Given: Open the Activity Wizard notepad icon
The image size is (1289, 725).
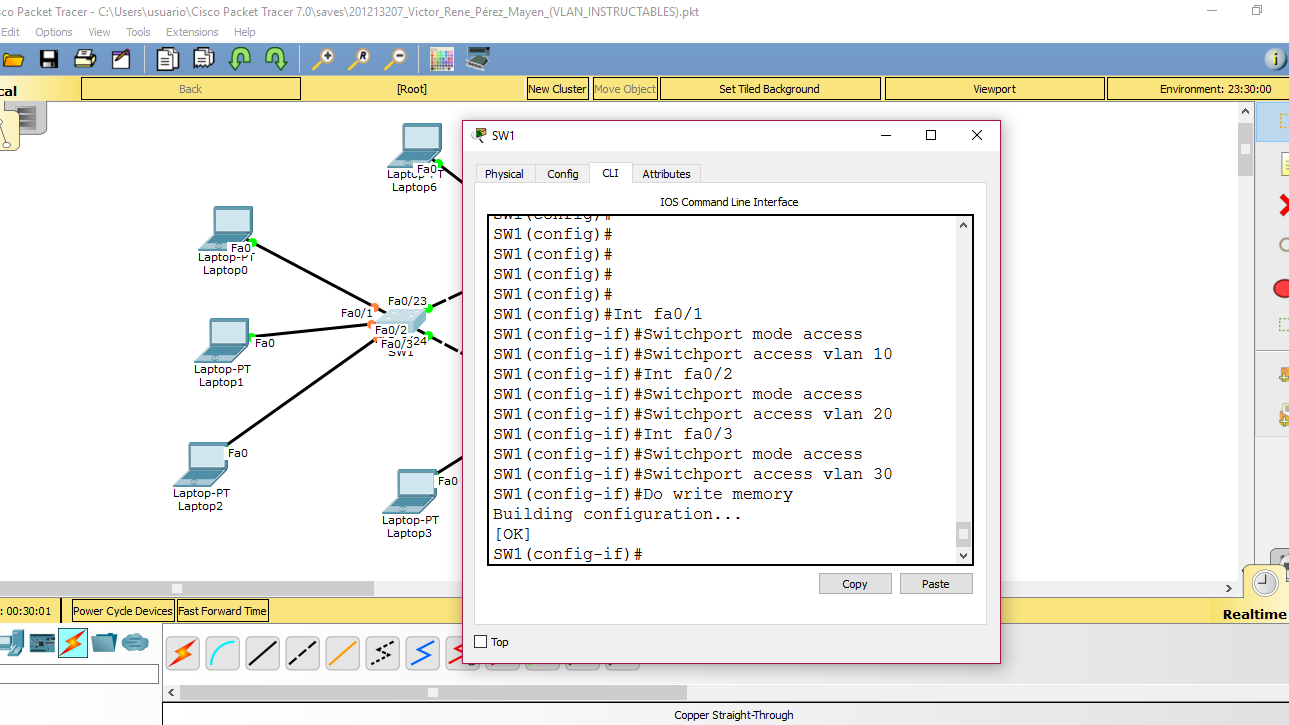Looking at the screenshot, I should click(x=121, y=59).
